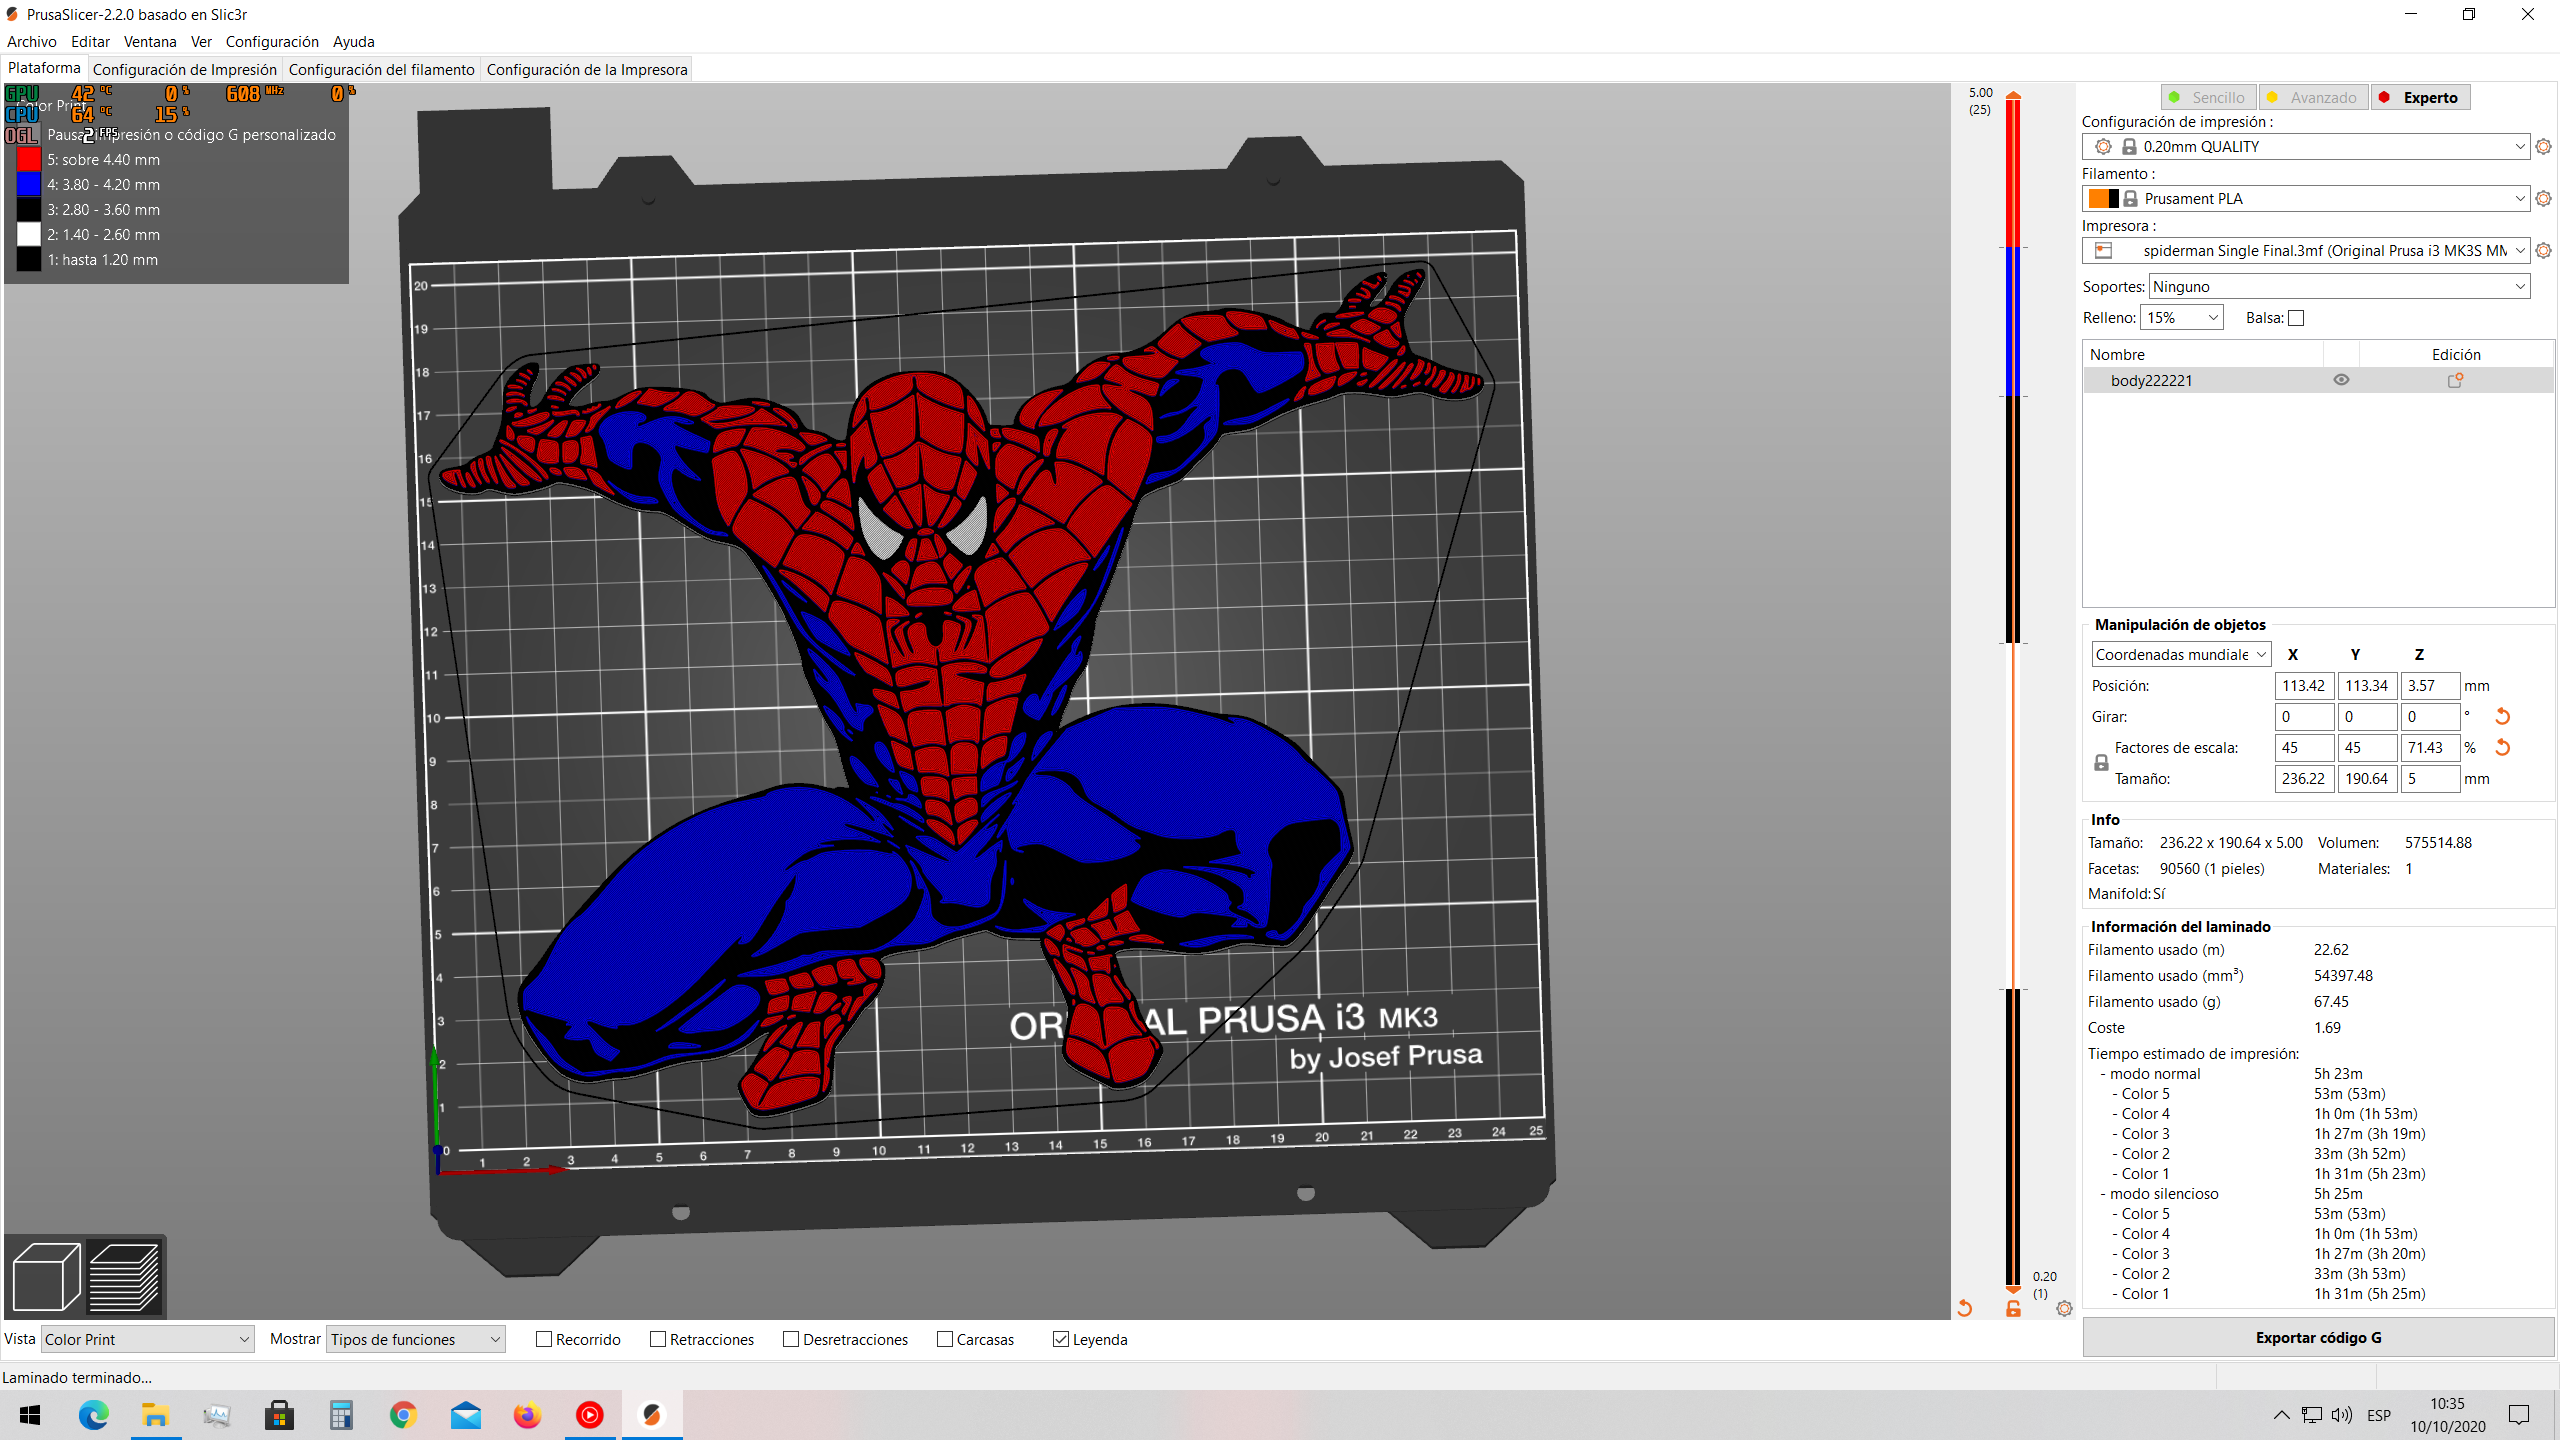Open the Ver menu
This screenshot has width=2560, height=1440.
[x=201, y=42]
